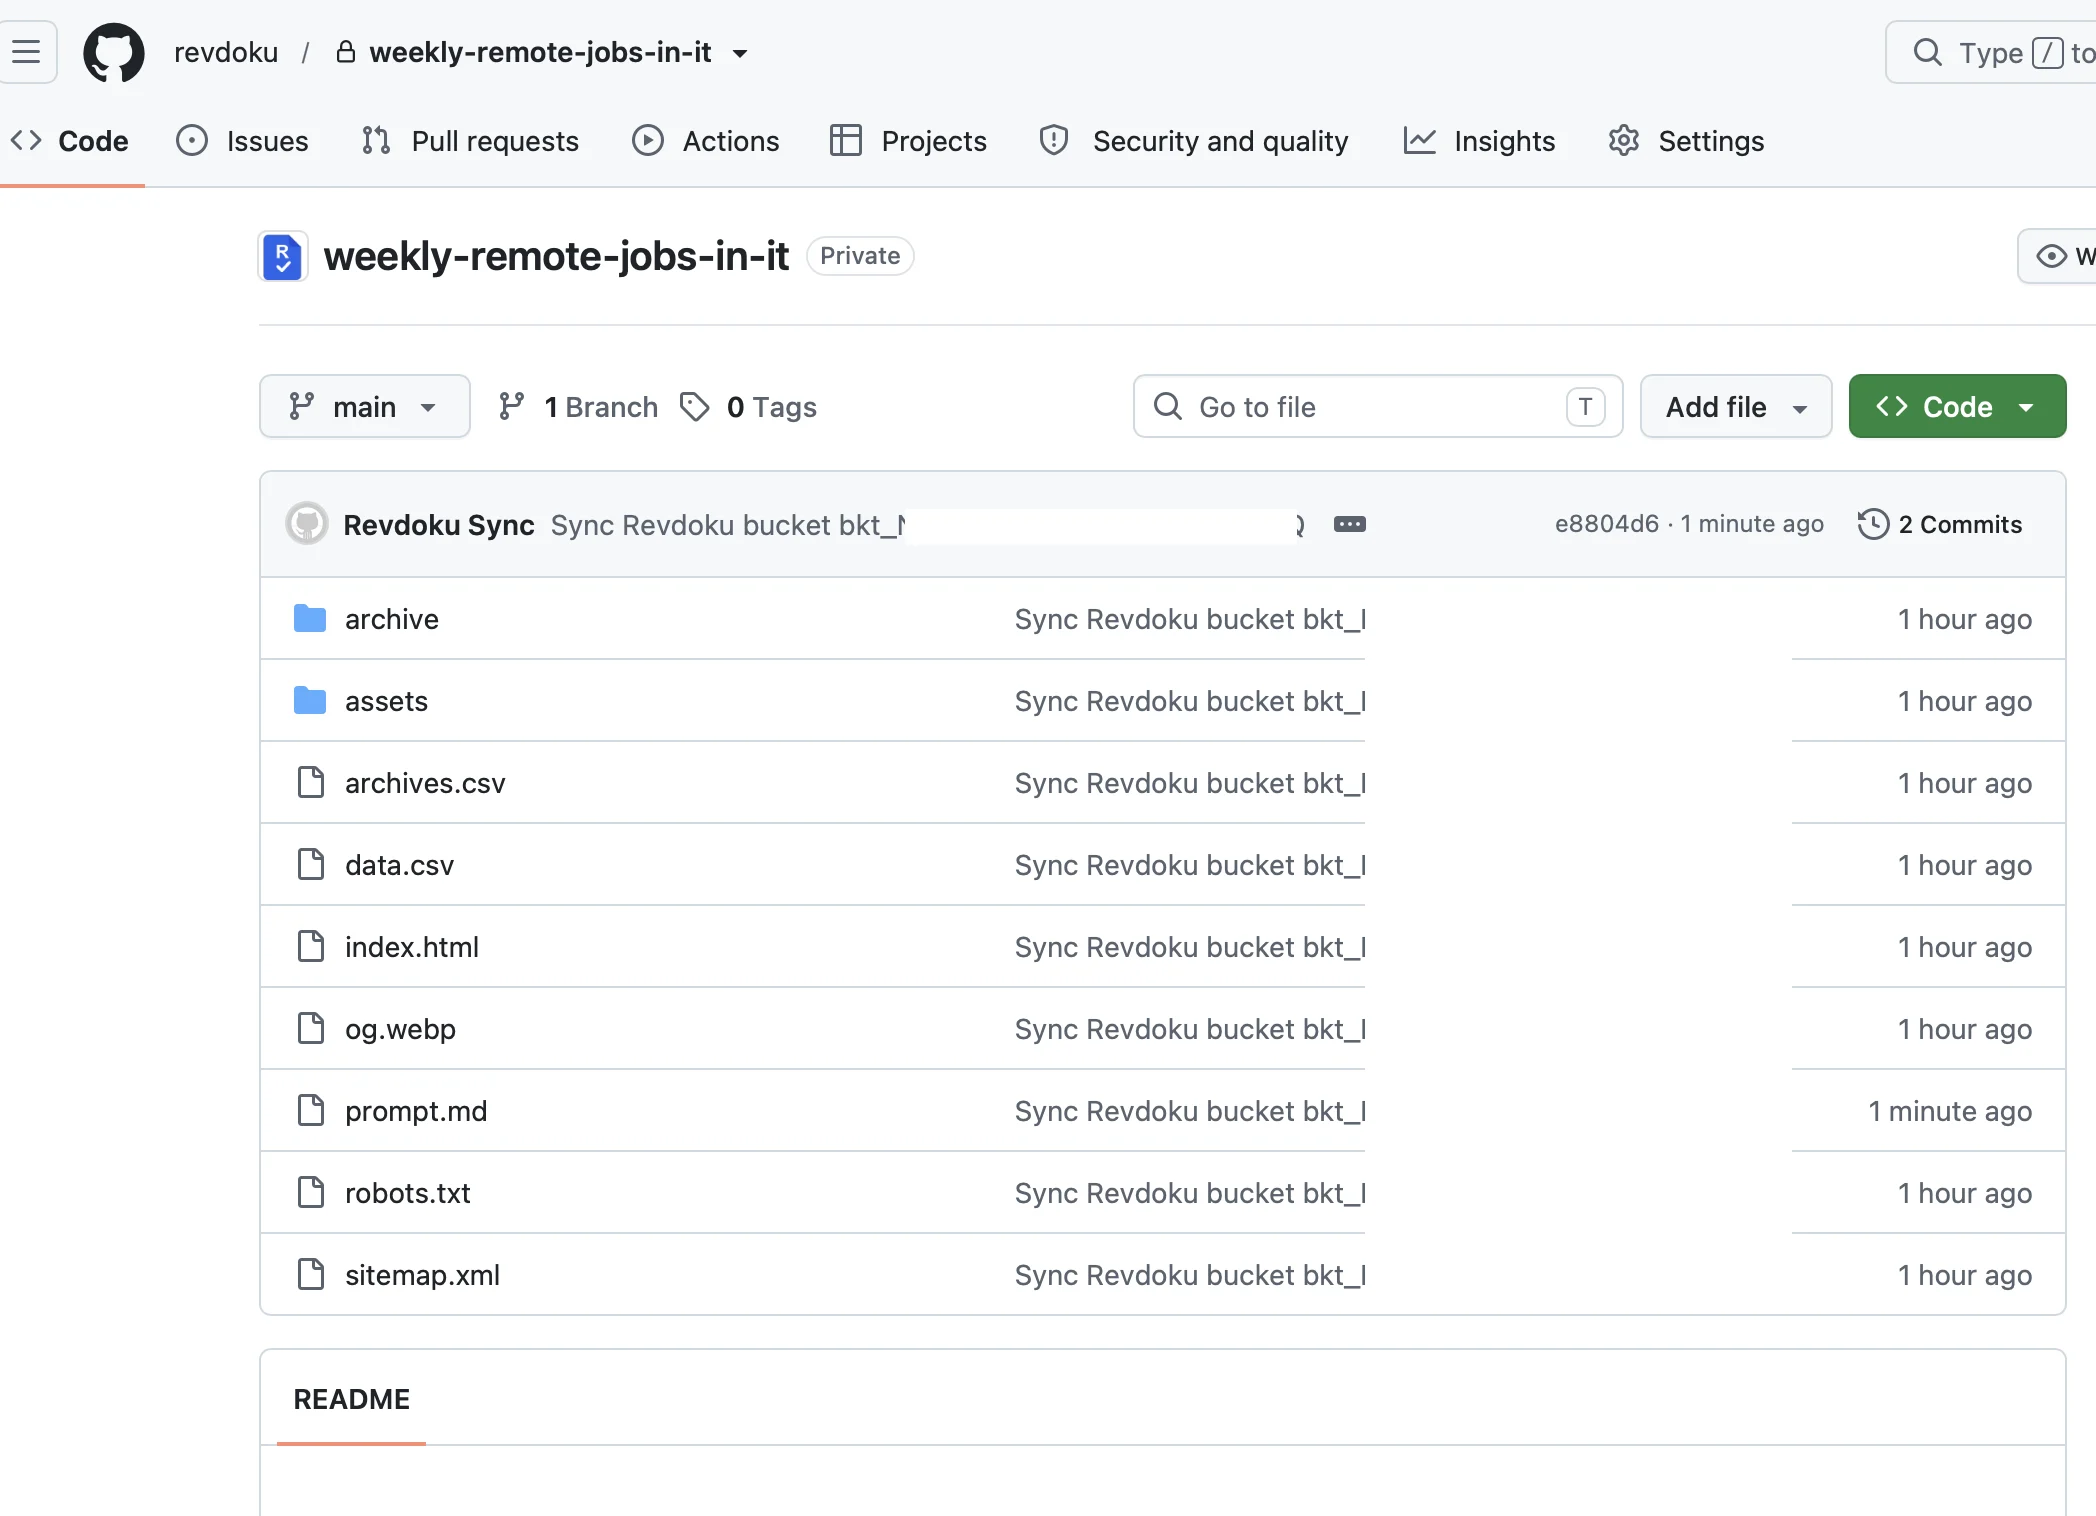Open the prompt.md file
The width and height of the screenshot is (2096, 1516).
[416, 1111]
